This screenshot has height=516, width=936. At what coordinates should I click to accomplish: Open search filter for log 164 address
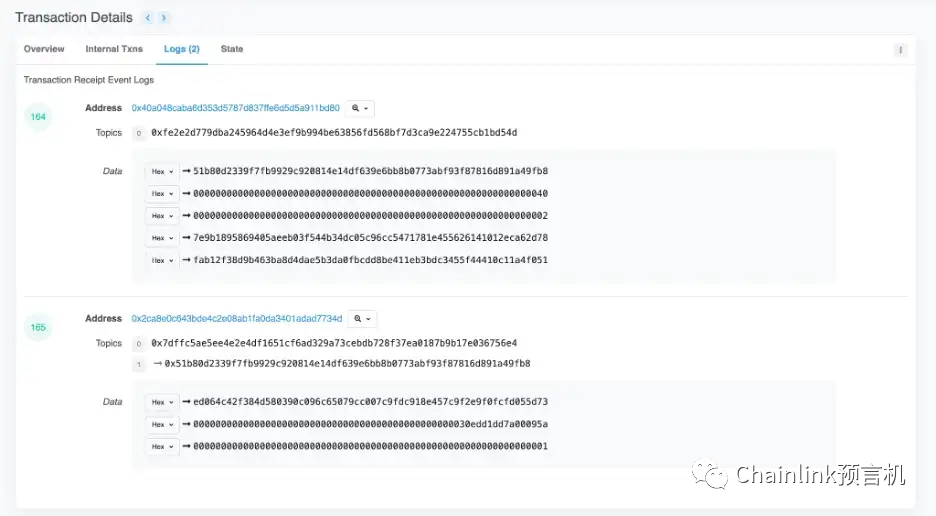[360, 108]
